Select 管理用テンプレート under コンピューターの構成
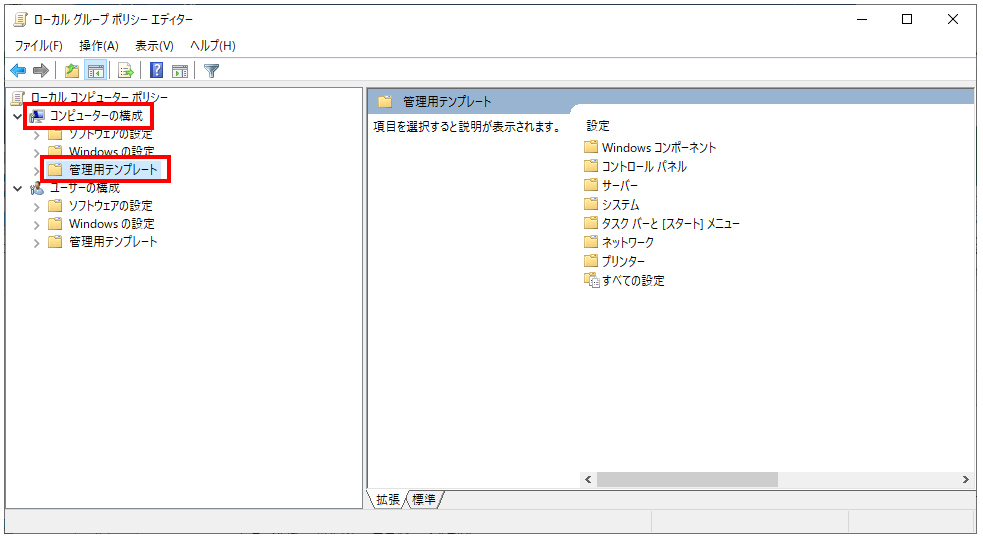Viewport: 983px width, 540px height. pos(113,170)
